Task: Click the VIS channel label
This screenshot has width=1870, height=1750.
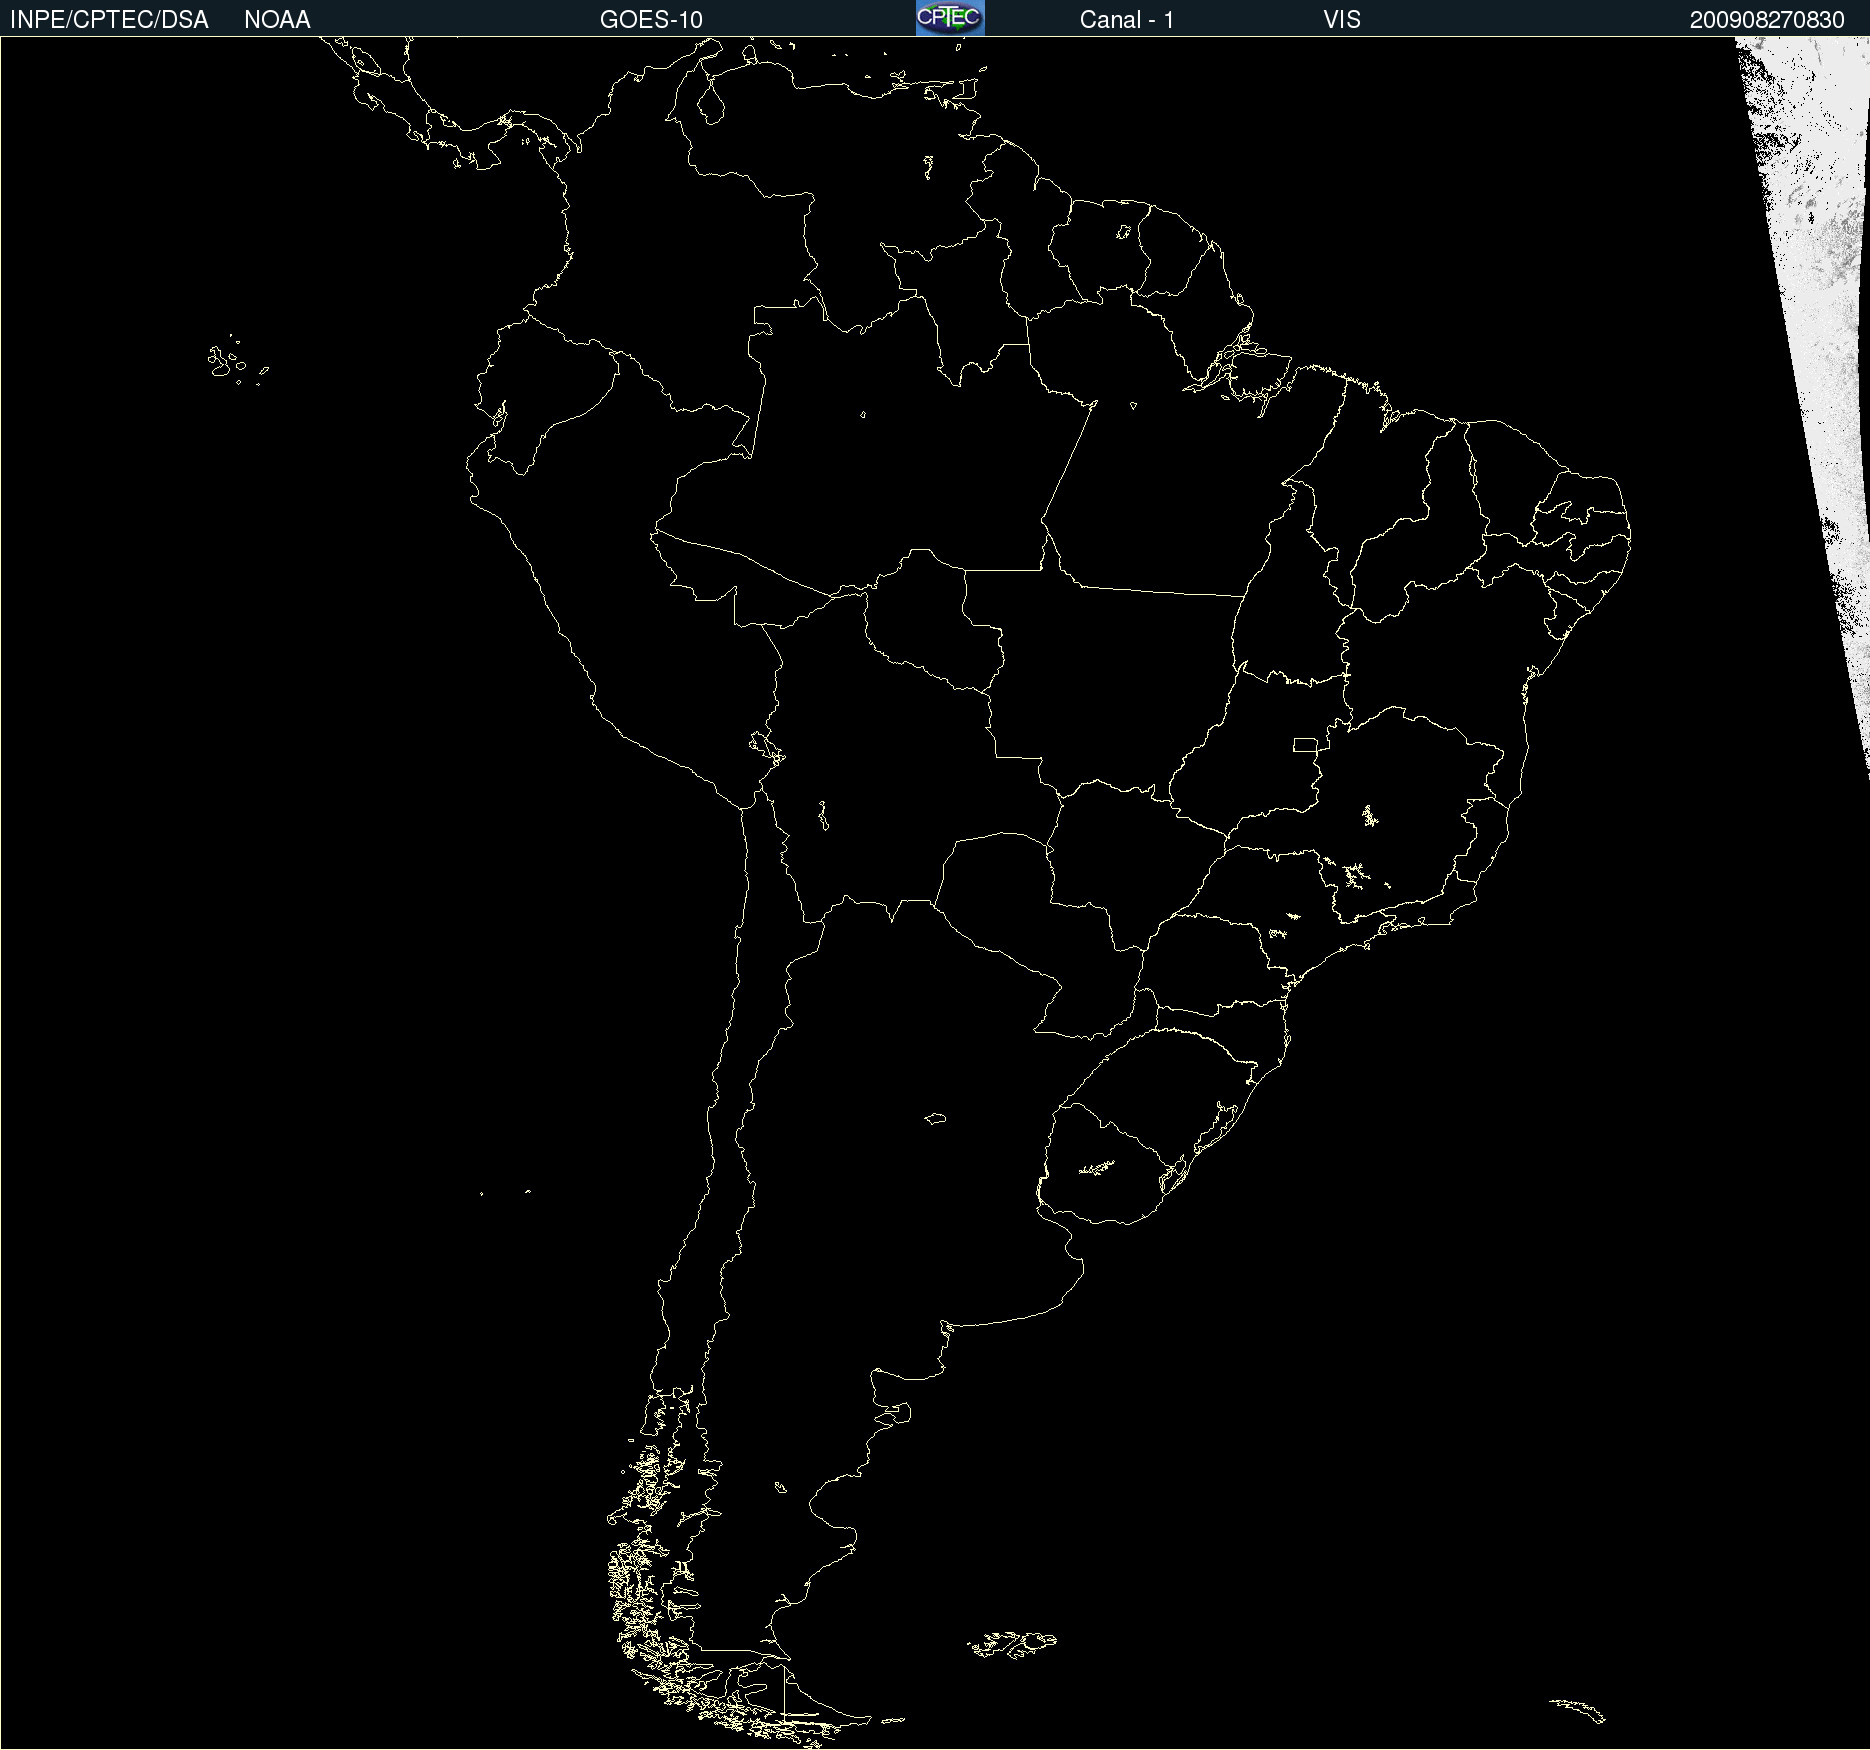Action: 1341,20
